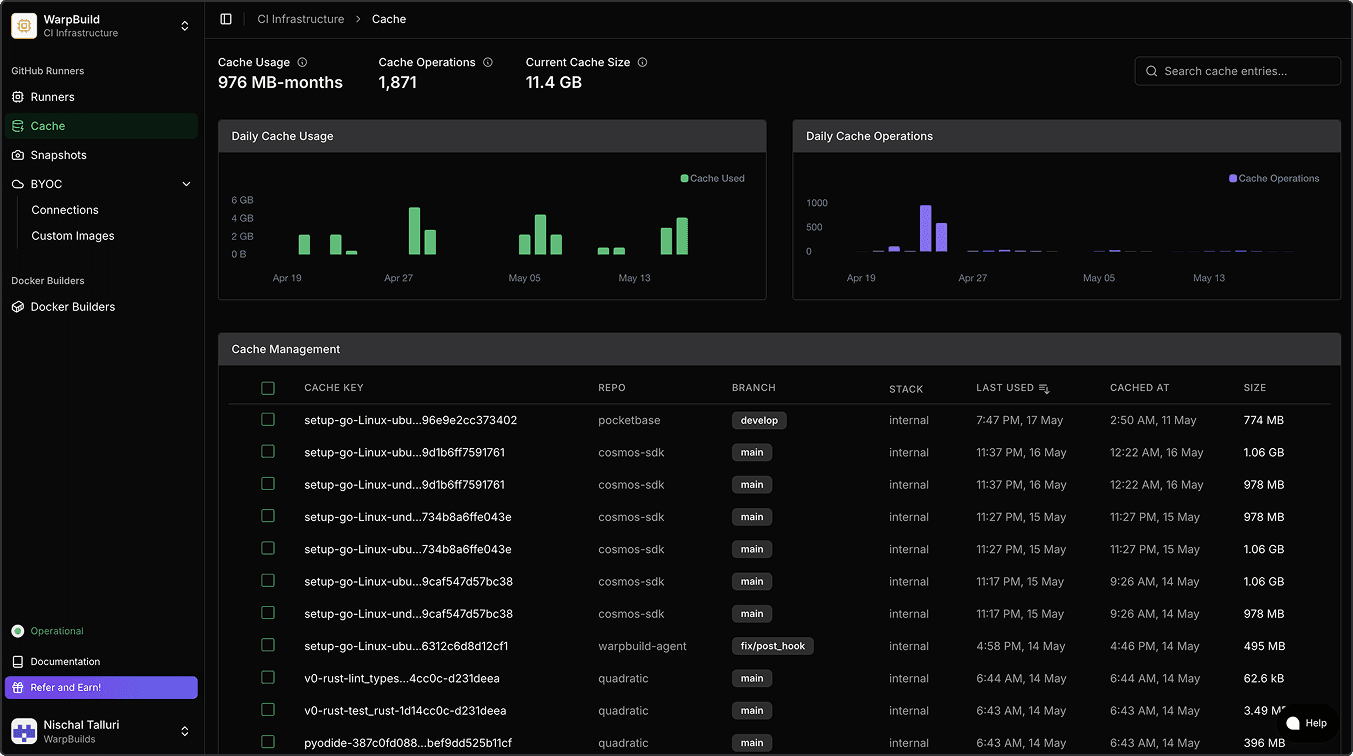Check the select-all checkbox in Cache Management header
1353x756 pixels.
(267, 388)
